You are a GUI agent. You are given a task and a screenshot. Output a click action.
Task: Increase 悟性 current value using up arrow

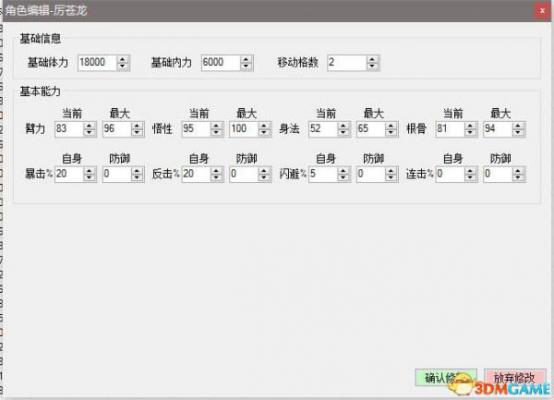216,126
